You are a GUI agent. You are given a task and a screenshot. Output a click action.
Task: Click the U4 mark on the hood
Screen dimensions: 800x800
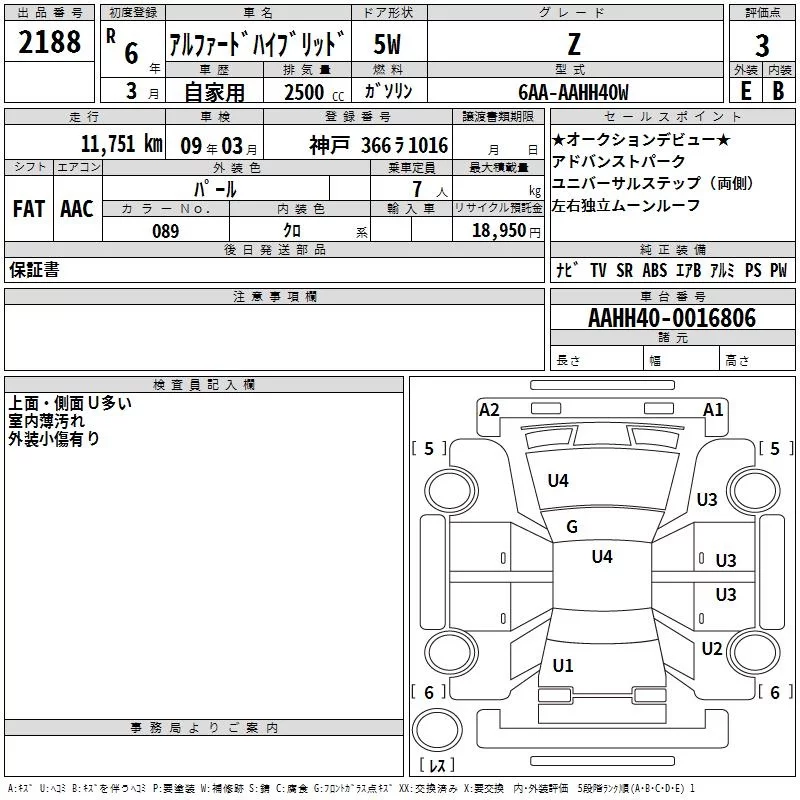coord(558,481)
